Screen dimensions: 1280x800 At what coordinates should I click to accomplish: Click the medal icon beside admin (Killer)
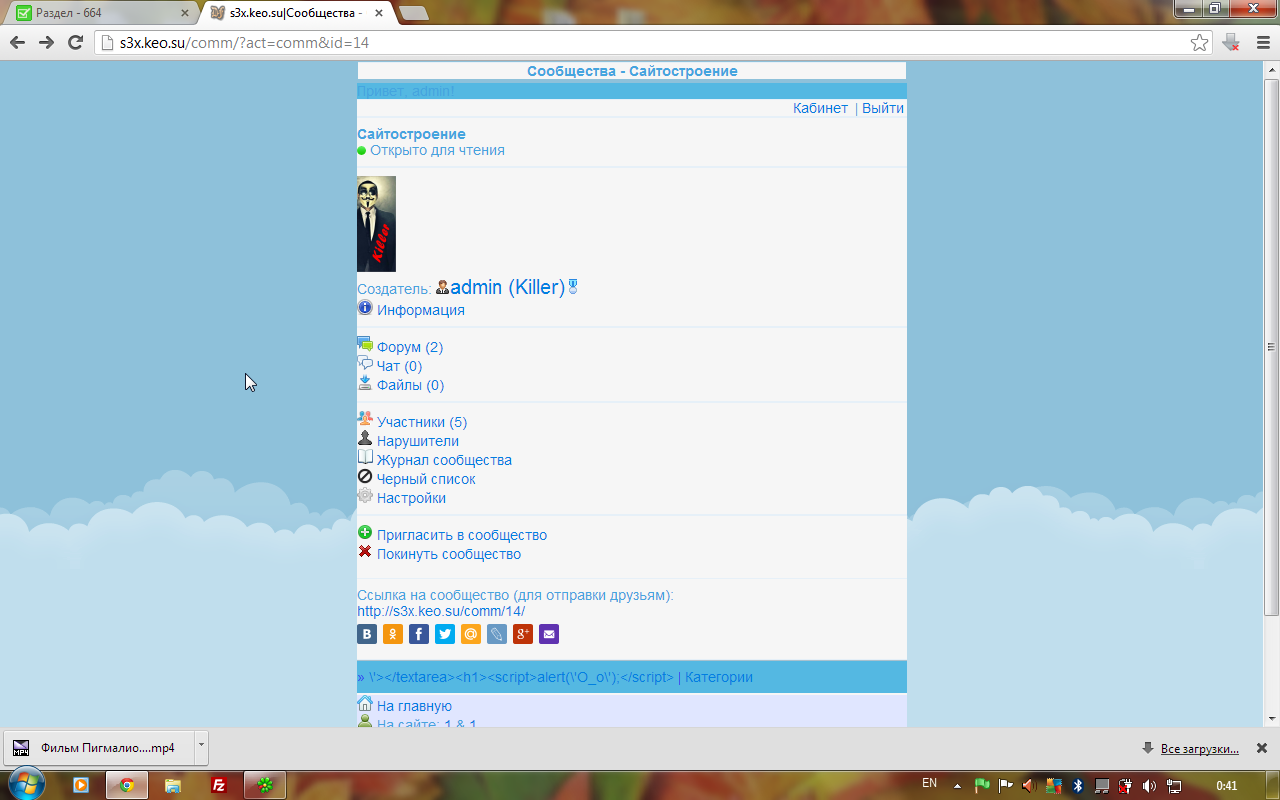coord(573,287)
